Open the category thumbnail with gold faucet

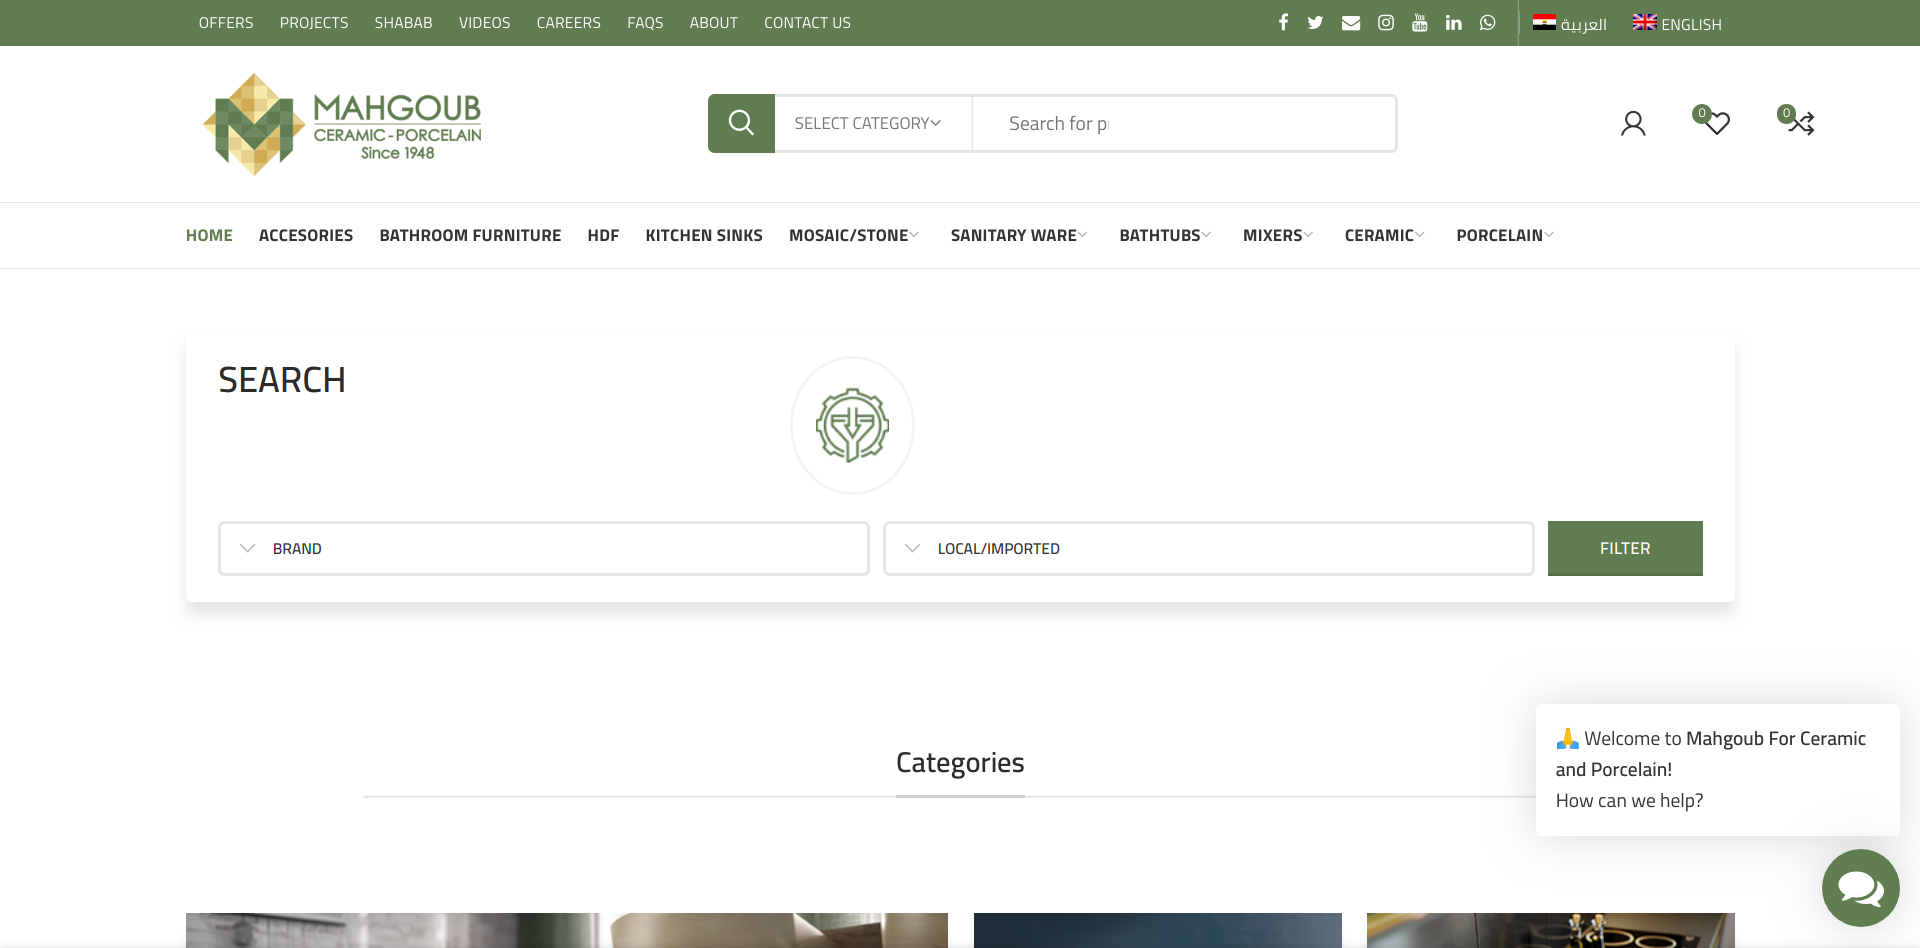coord(1551,930)
